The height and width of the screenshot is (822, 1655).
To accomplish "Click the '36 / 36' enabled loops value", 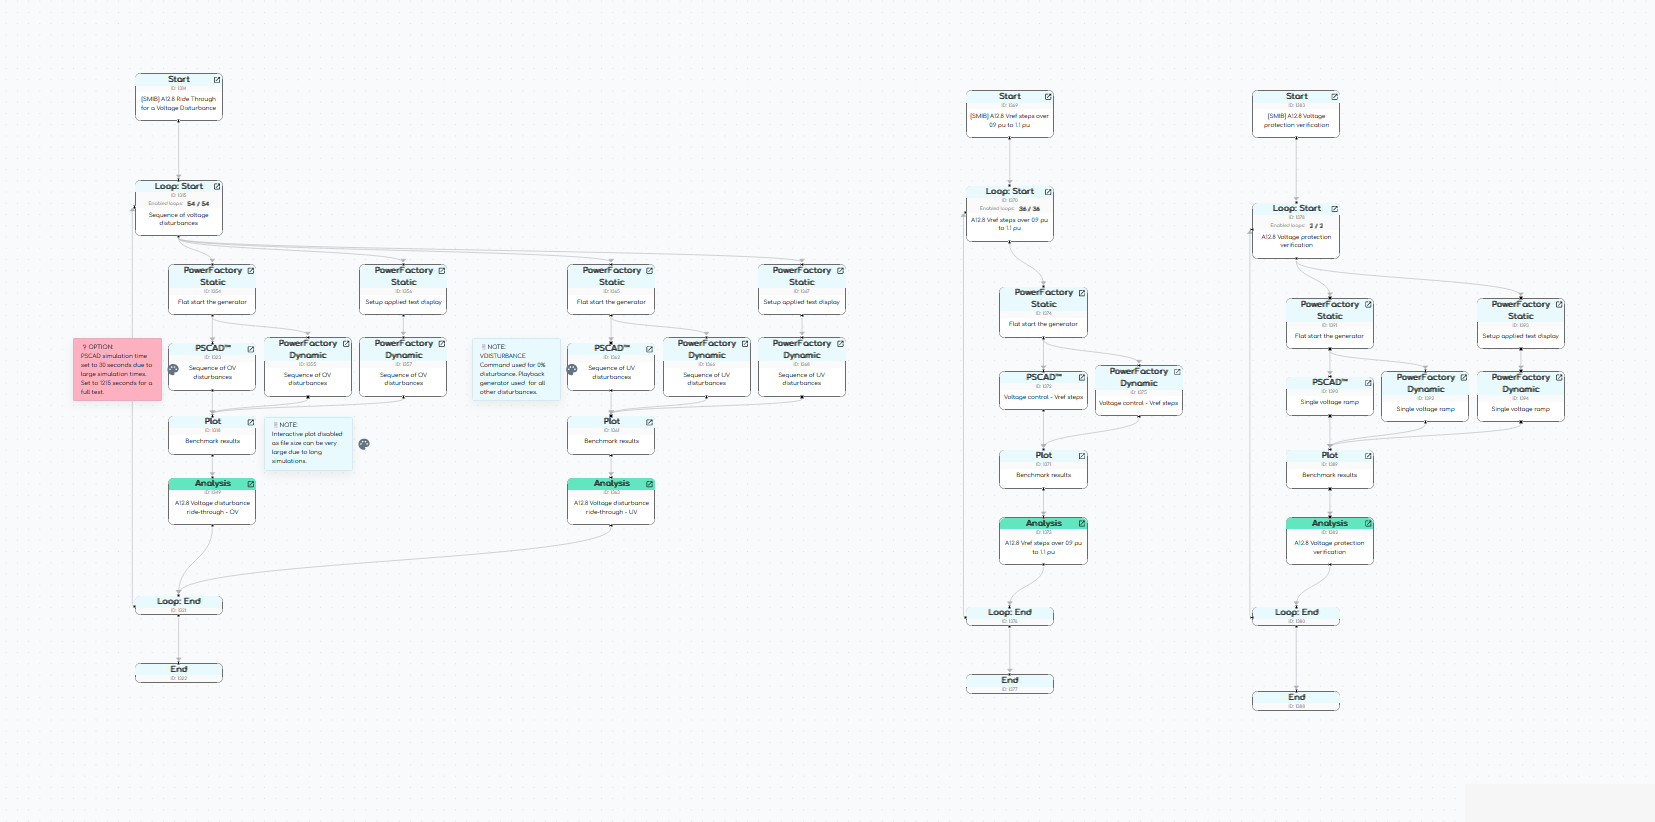I will click(x=1029, y=209).
